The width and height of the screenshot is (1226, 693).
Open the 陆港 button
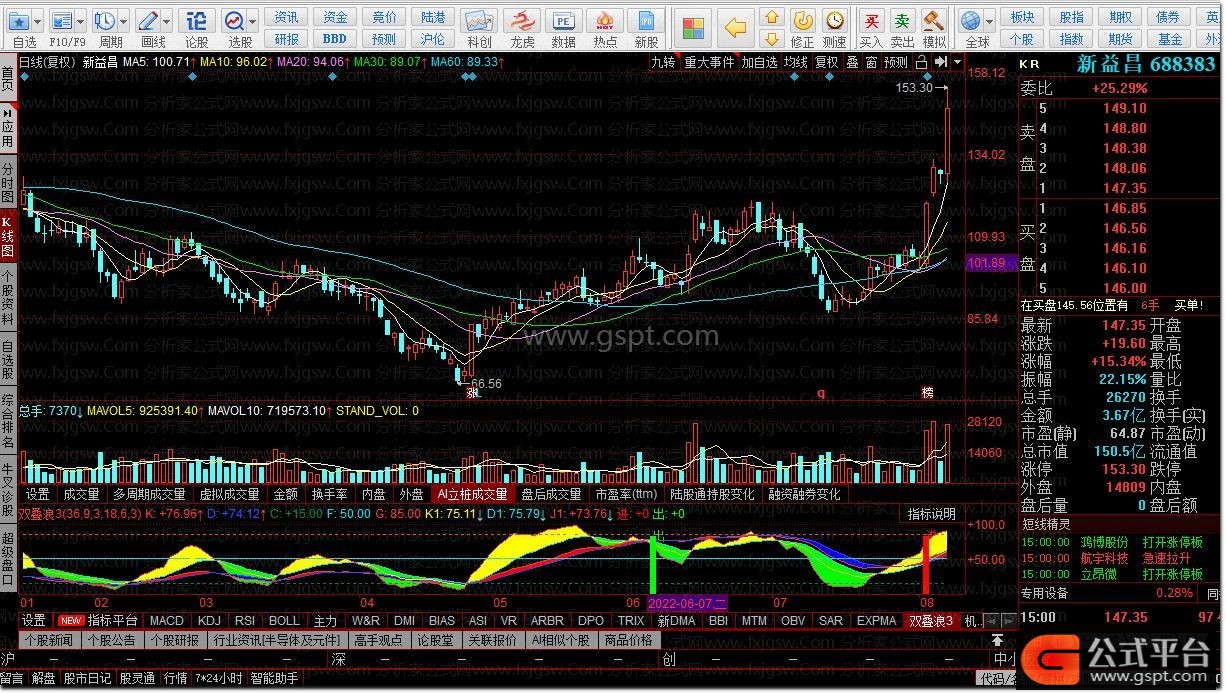click(x=433, y=17)
